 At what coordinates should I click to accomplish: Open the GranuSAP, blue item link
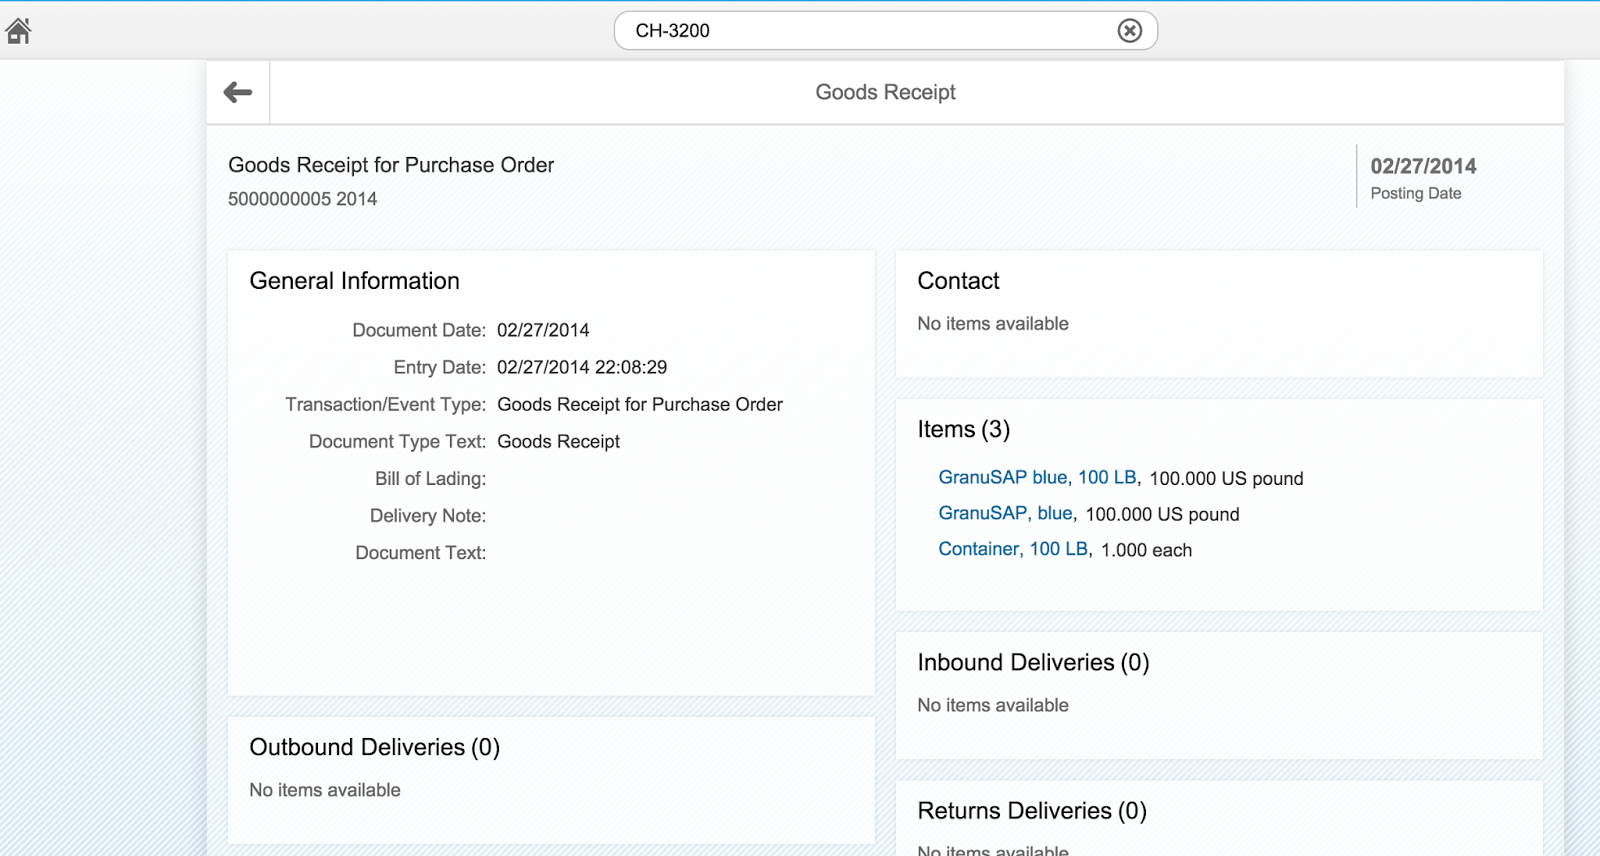pos(1005,514)
